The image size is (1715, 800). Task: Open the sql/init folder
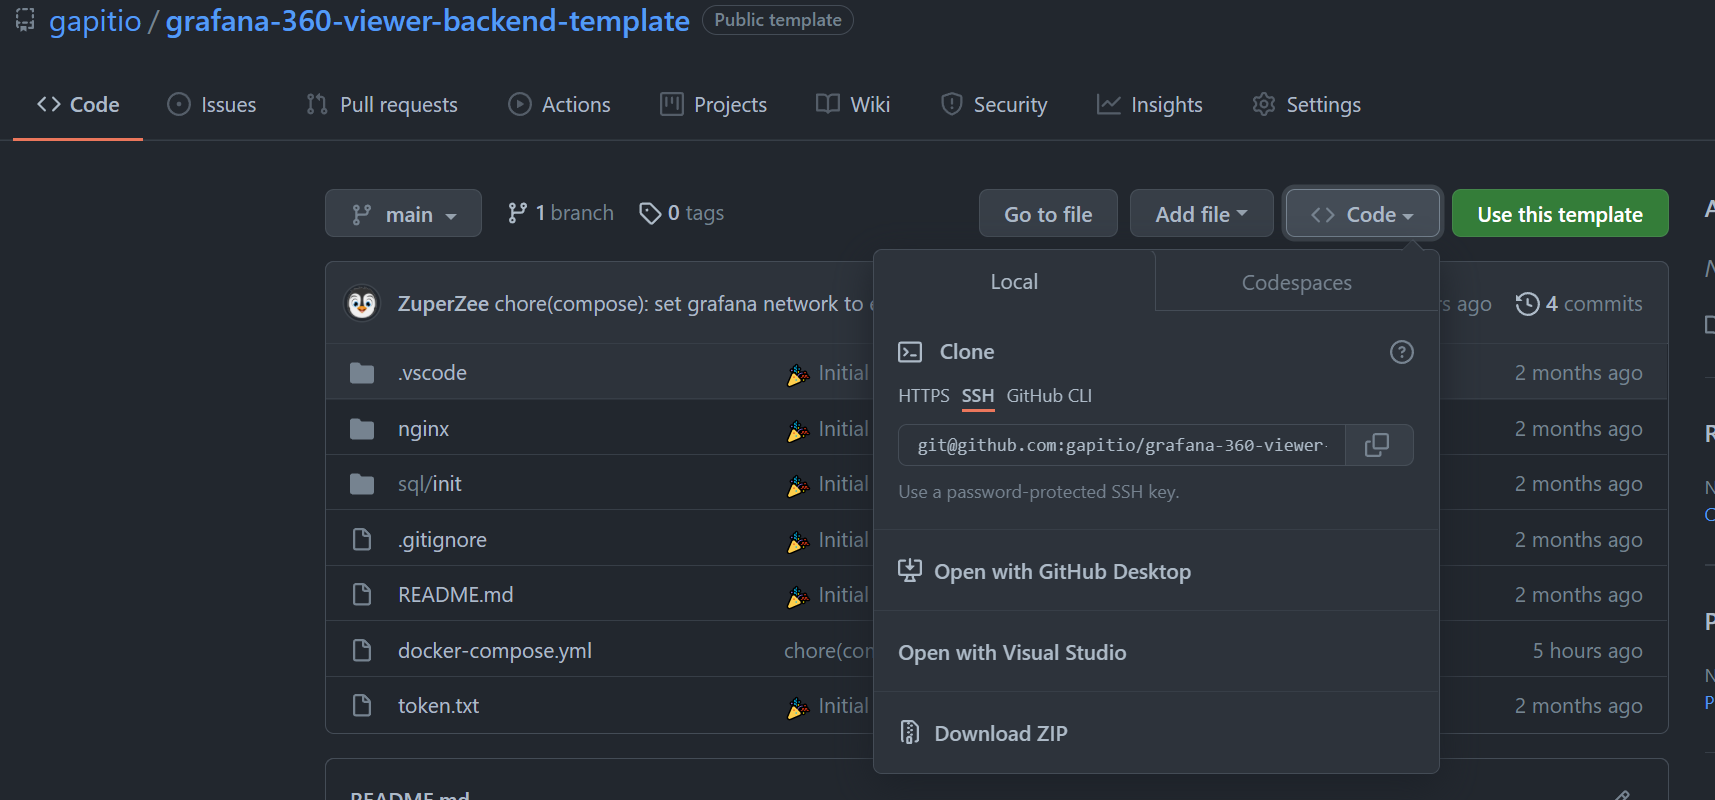430,484
